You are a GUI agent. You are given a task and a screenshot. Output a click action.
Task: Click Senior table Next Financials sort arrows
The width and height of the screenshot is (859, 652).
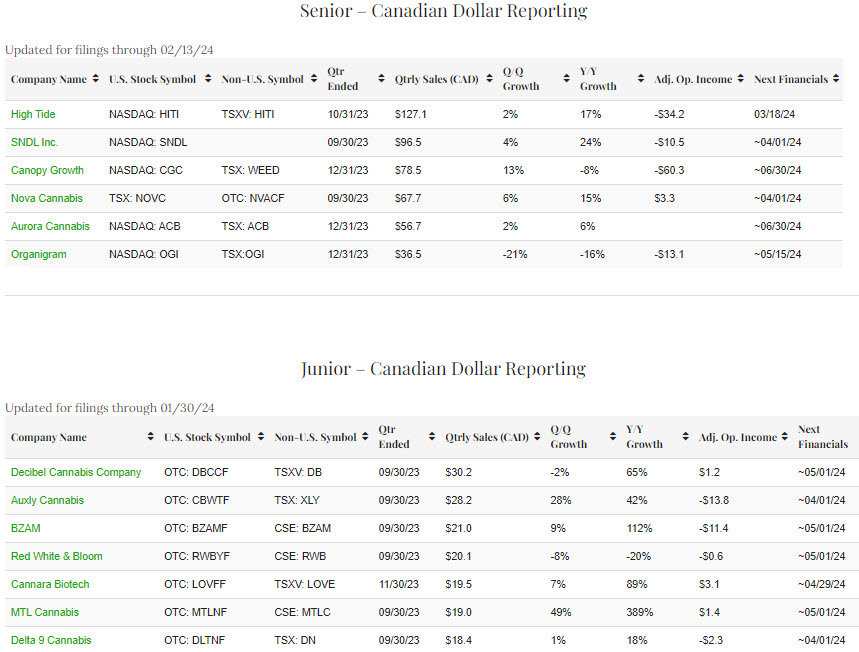[x=836, y=79]
